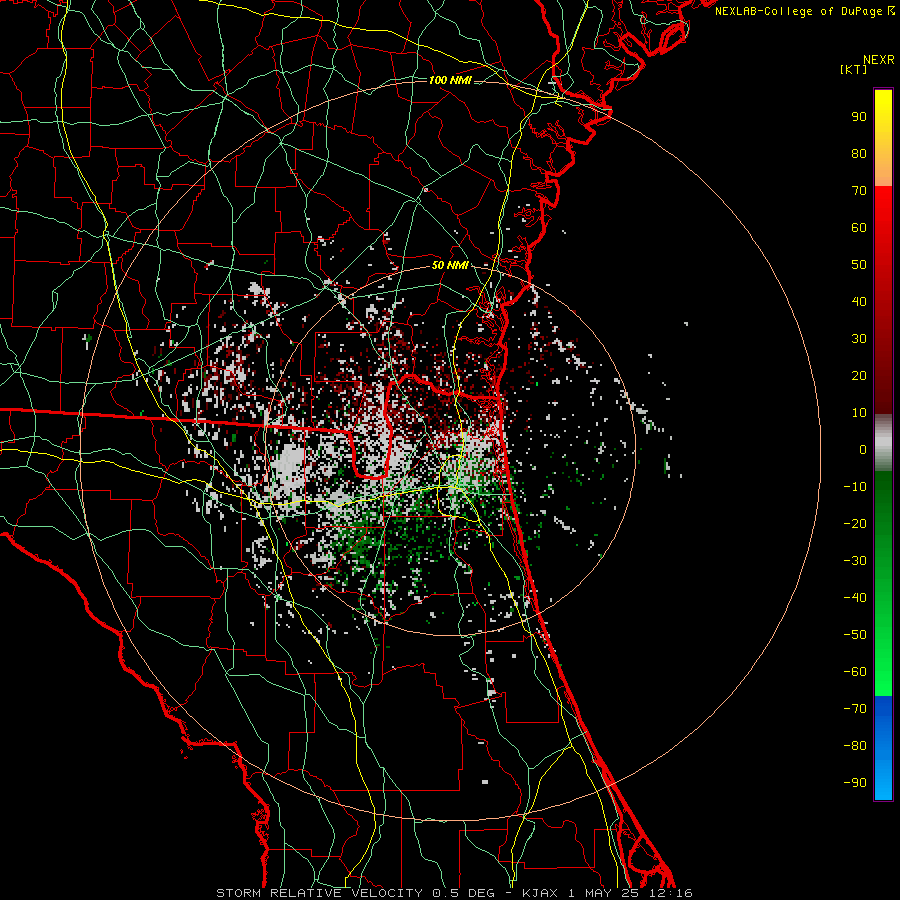Select the 50 NMI range ring label
The image size is (900, 900).
pyautogui.click(x=449, y=265)
